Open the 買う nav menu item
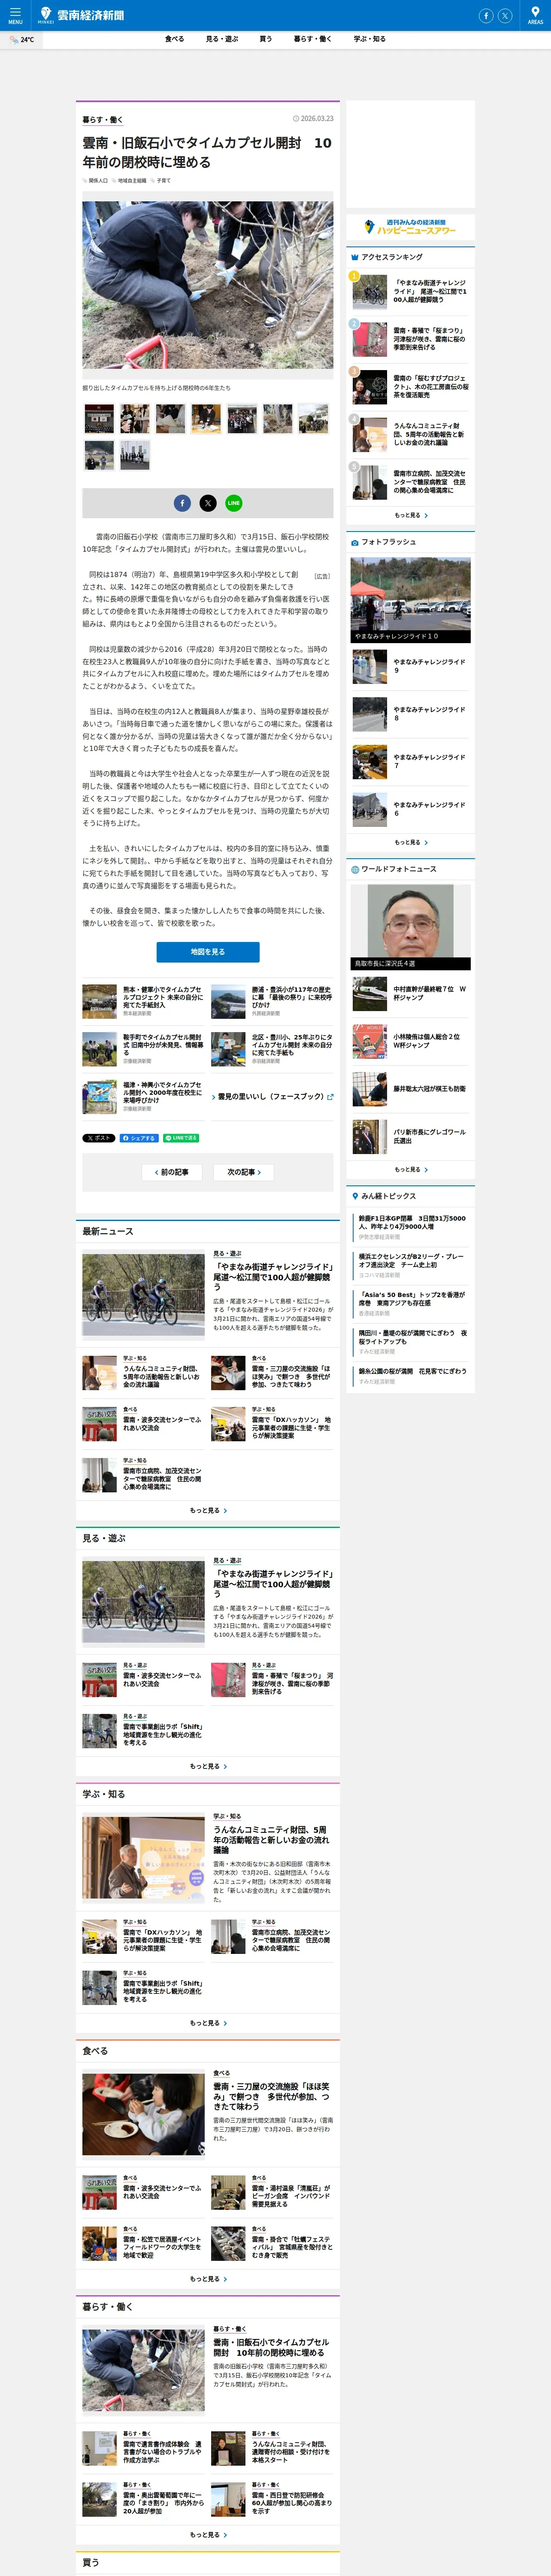Image resolution: width=551 pixels, height=2576 pixels. click(265, 39)
